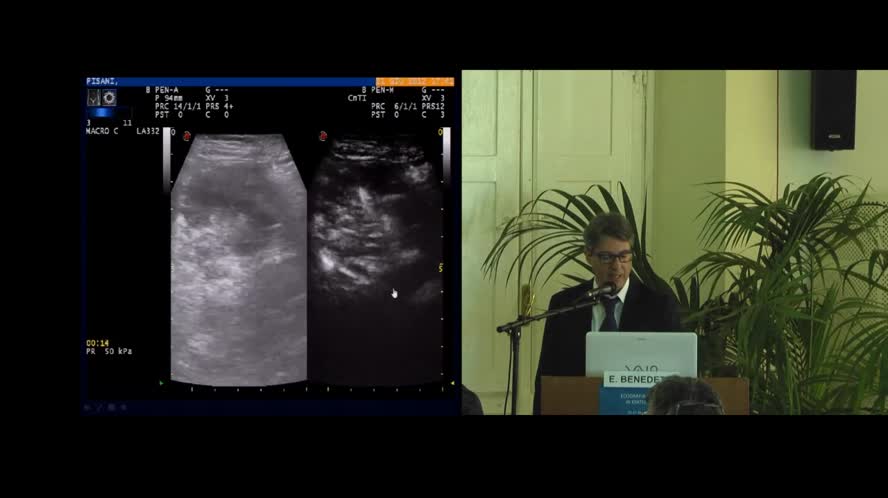The height and width of the screenshot is (498, 888).
Task: Click the red orientation marker above the right image
Action: click(x=323, y=136)
